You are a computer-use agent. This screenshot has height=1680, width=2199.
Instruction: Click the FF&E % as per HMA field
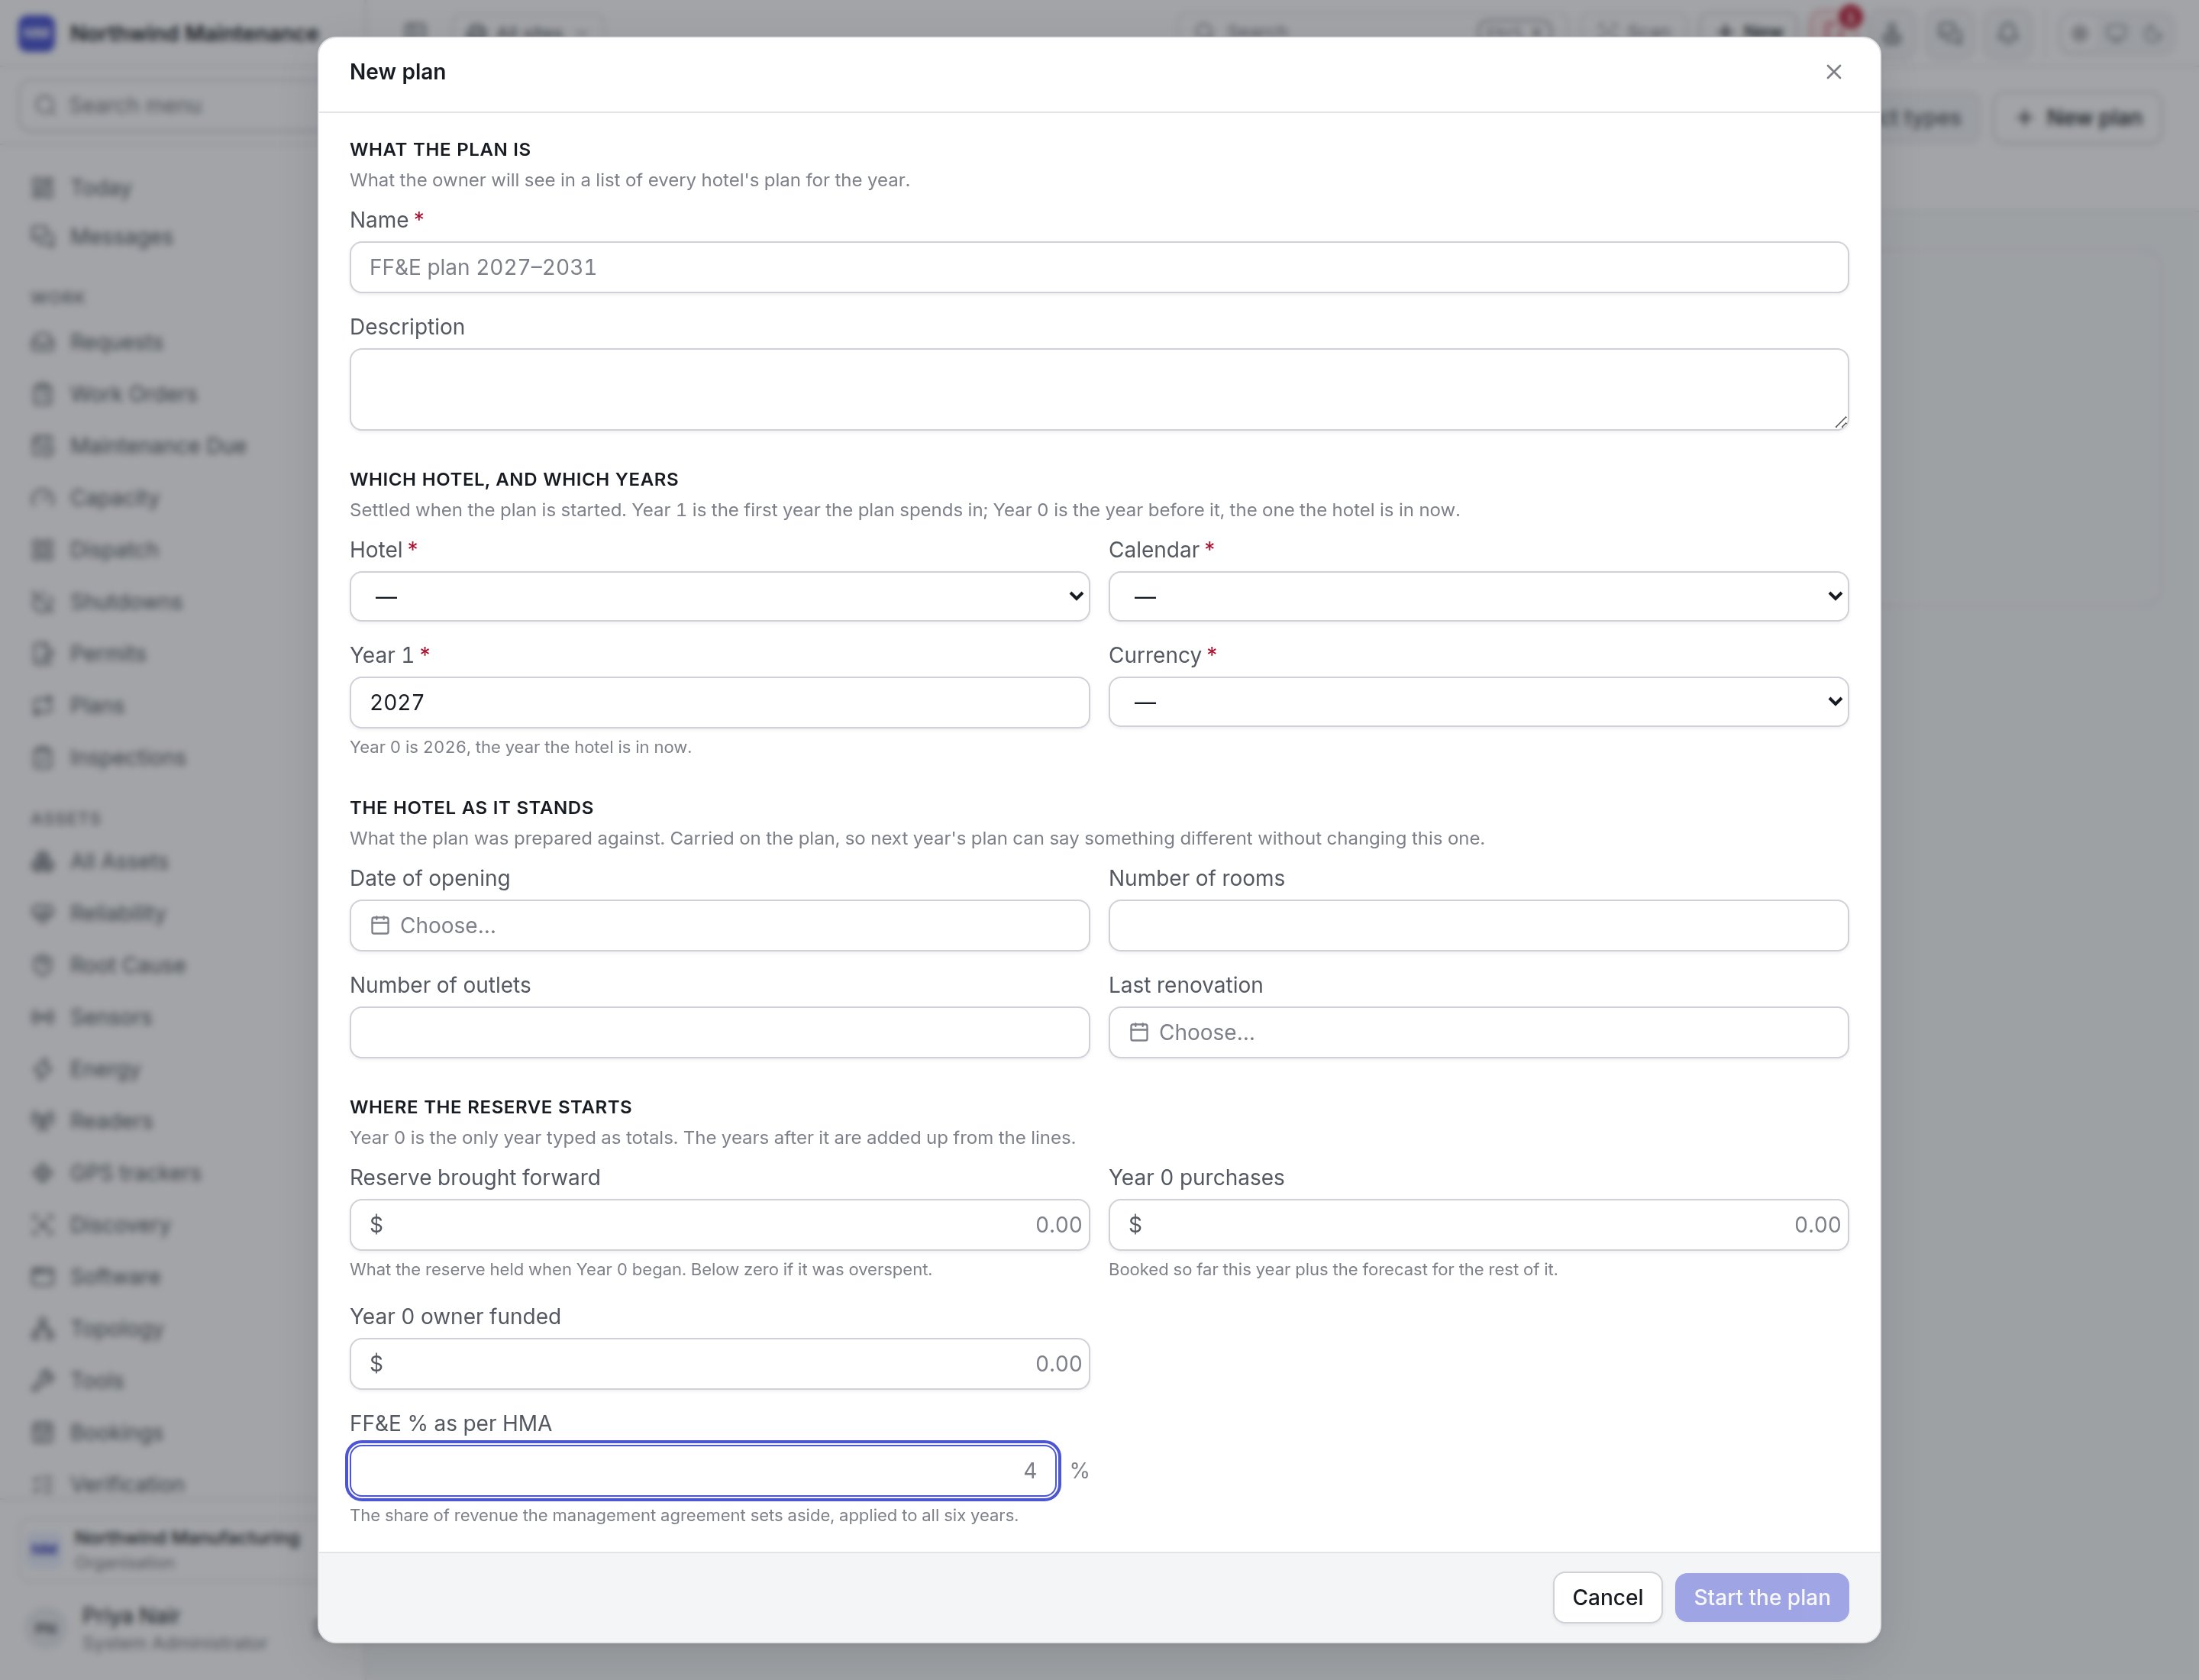click(703, 1470)
